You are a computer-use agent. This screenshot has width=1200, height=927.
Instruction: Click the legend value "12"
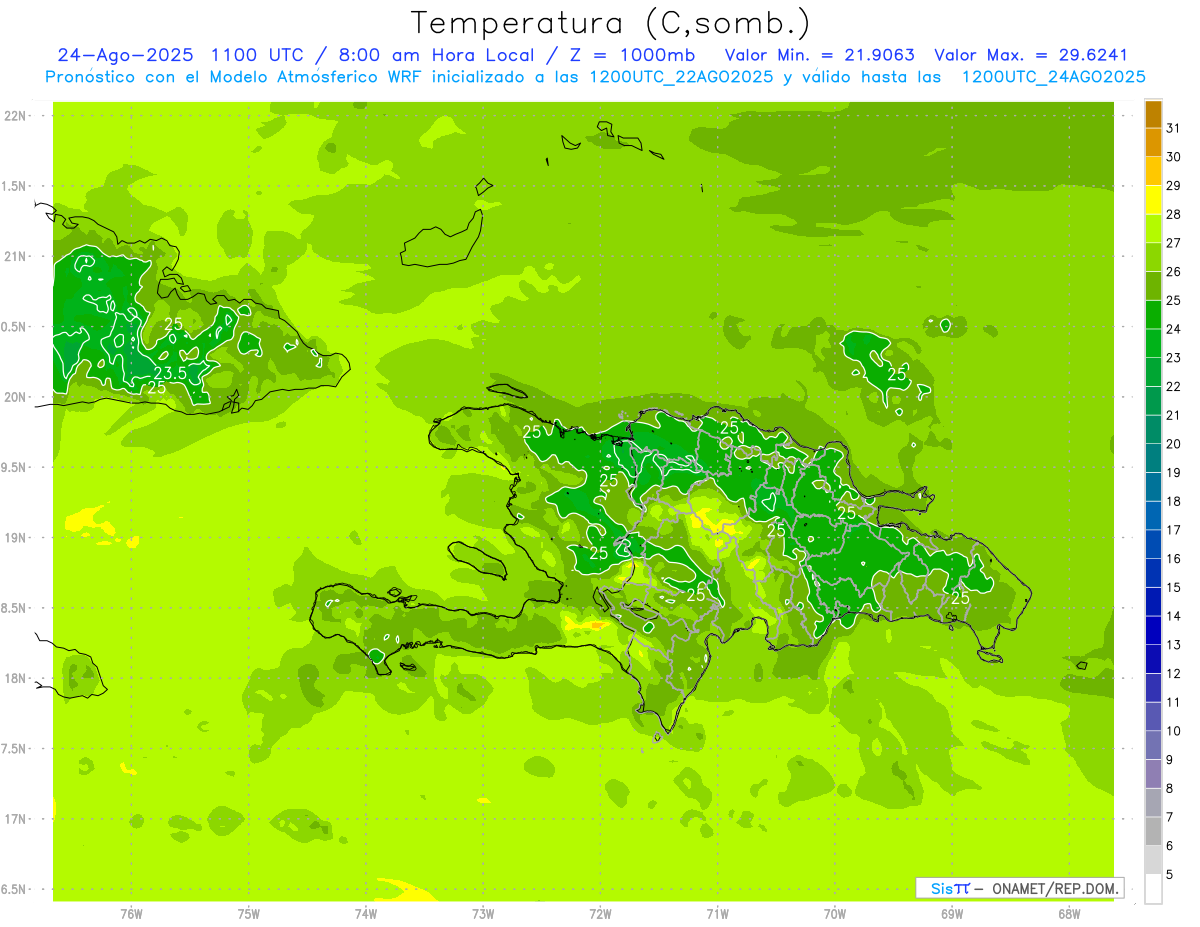click(x=1173, y=674)
